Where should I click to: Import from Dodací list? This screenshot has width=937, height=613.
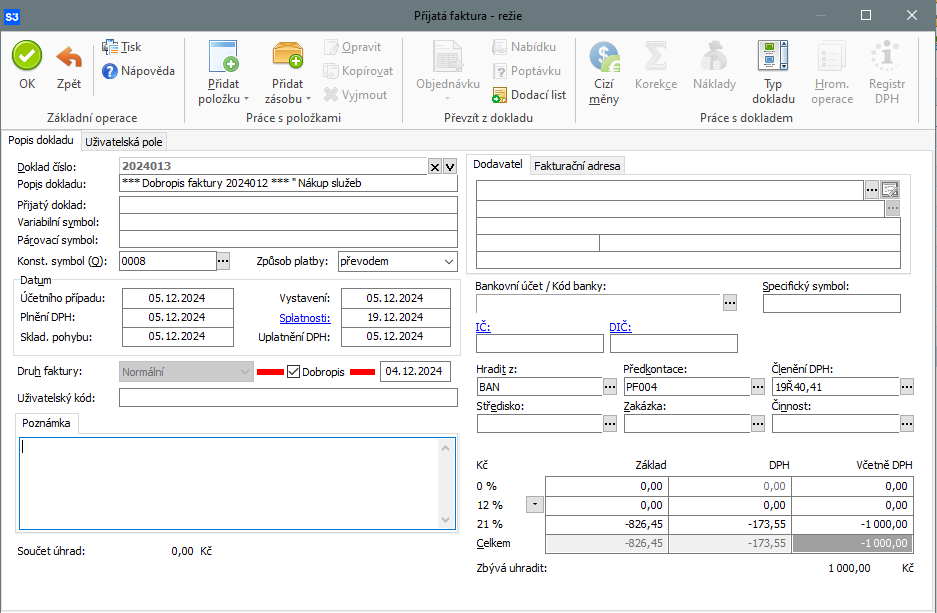point(529,95)
